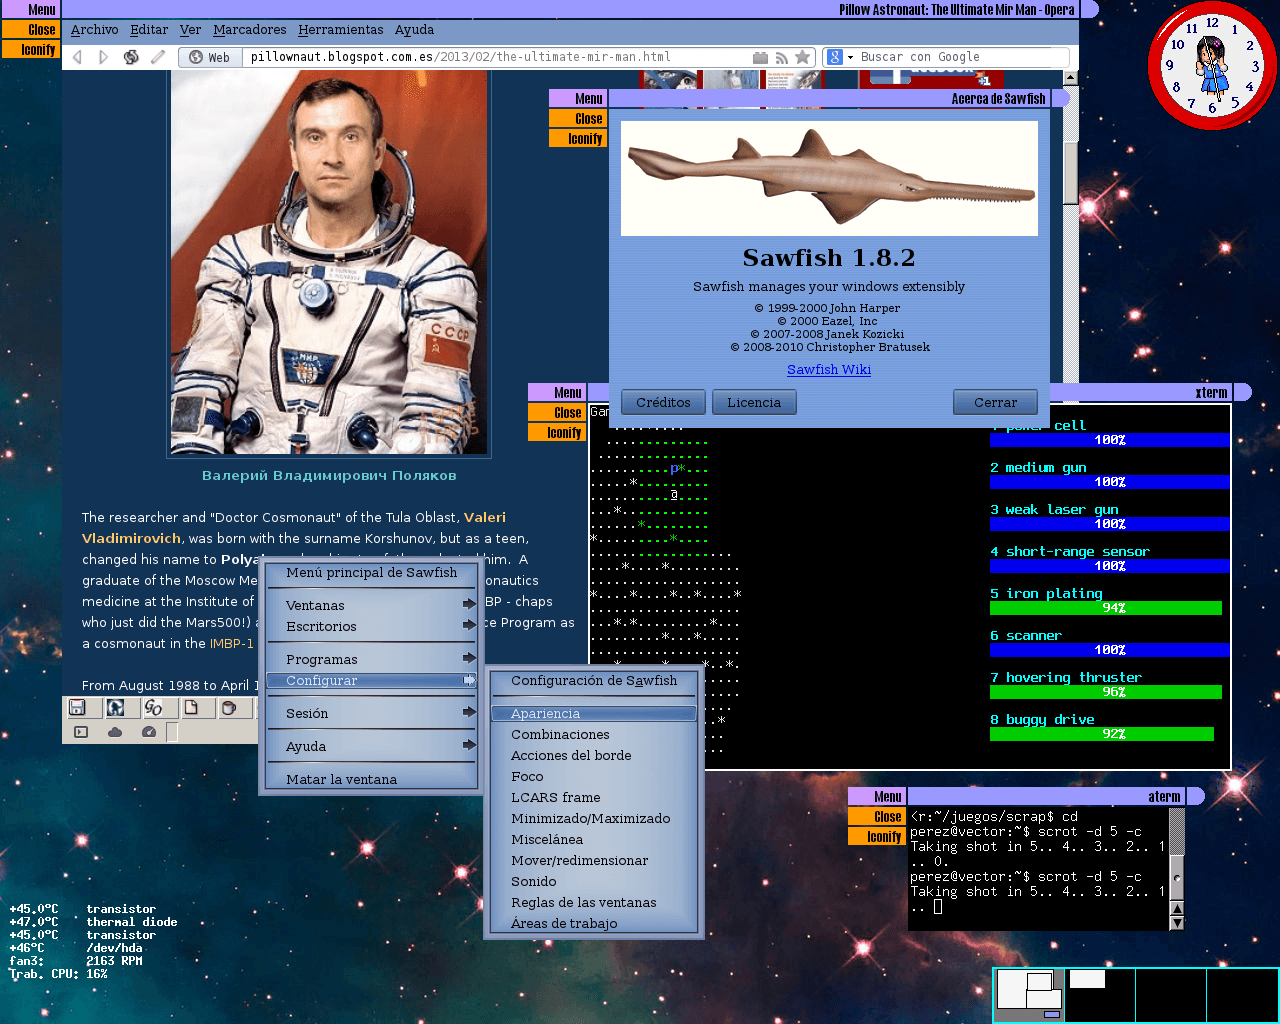Select Sonido in the configuration submenu

click(594, 881)
